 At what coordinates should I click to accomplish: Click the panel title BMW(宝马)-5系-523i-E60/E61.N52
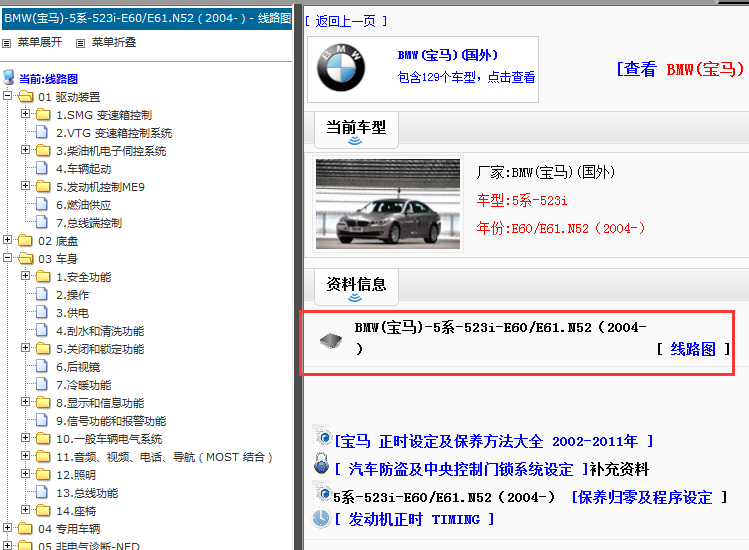(147, 19)
